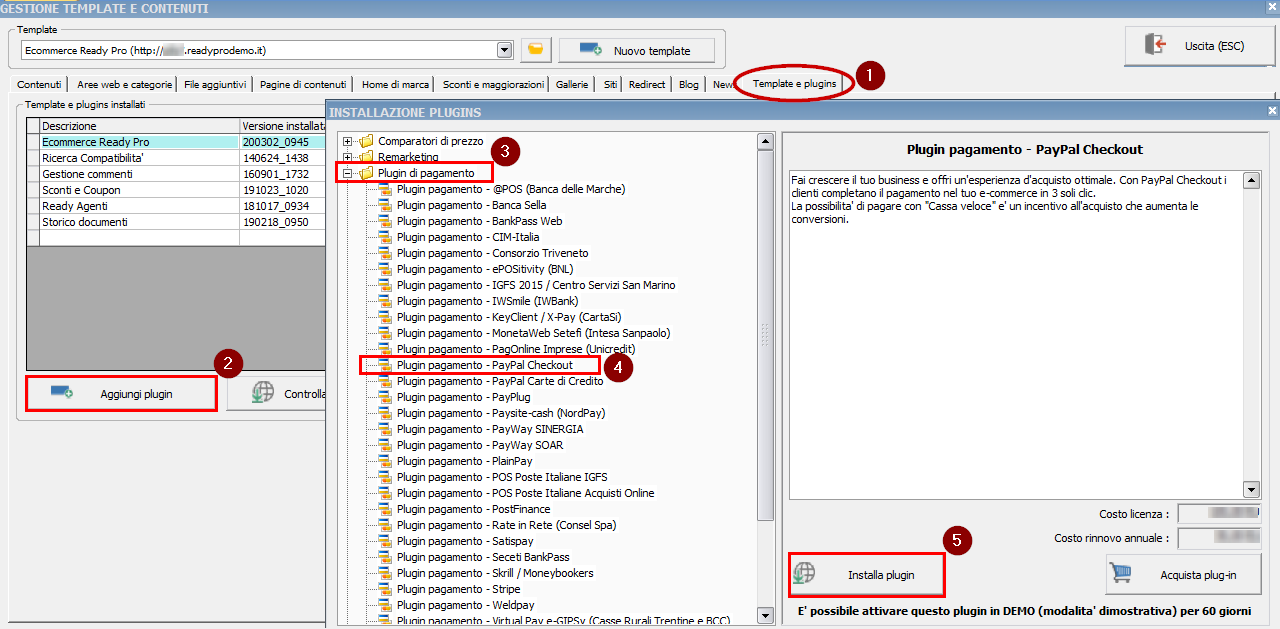Select Plugin pagamento - @POS (Banca delle Marche)

pyautogui.click(x=510, y=189)
